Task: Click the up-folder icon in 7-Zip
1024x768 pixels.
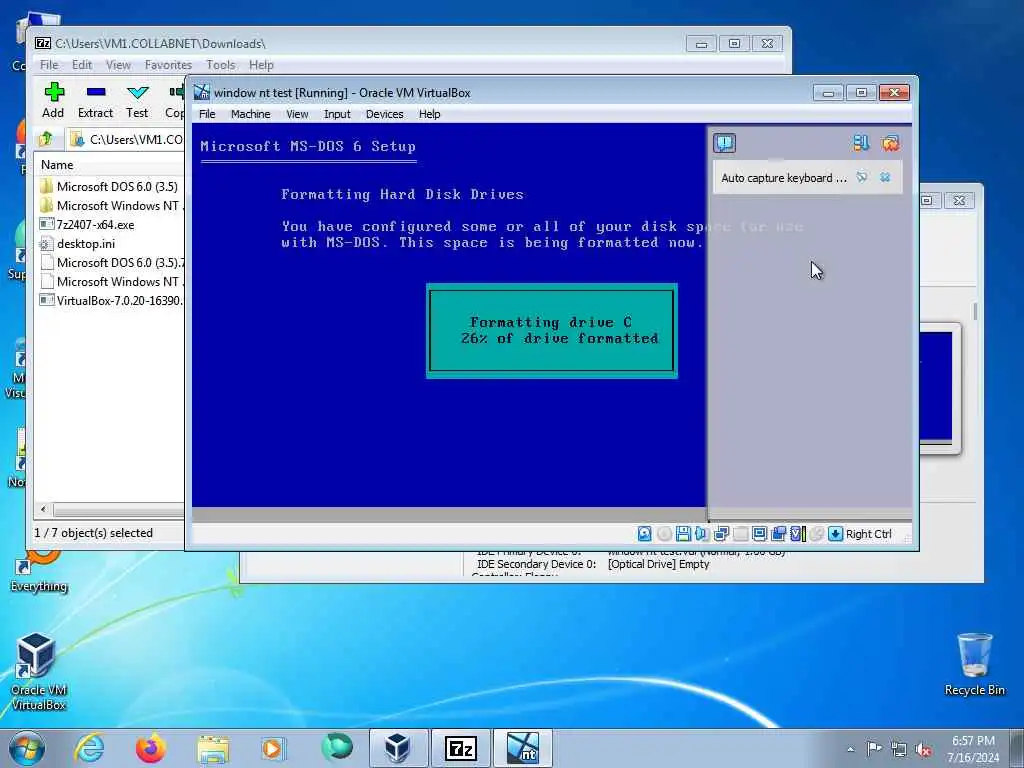Action: [46, 138]
